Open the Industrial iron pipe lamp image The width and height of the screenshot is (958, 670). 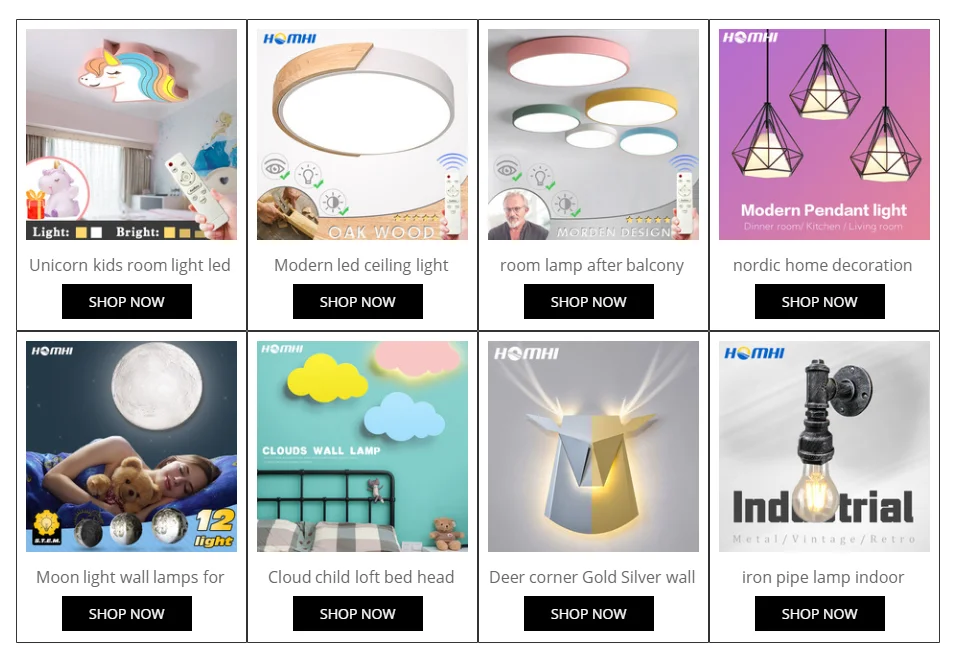tap(824, 446)
